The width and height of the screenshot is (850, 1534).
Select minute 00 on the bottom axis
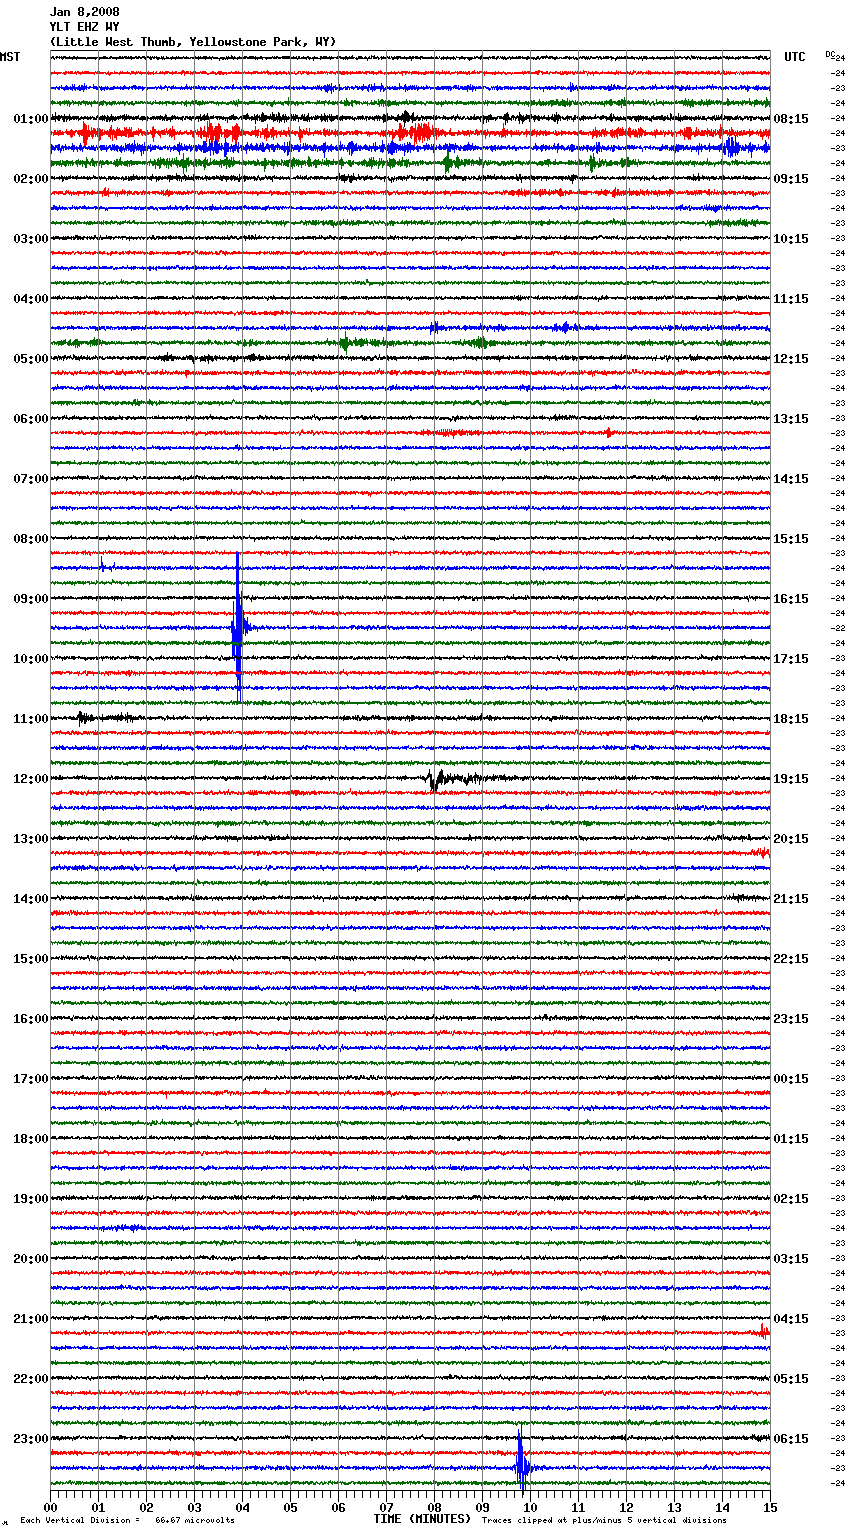[x=51, y=1507]
